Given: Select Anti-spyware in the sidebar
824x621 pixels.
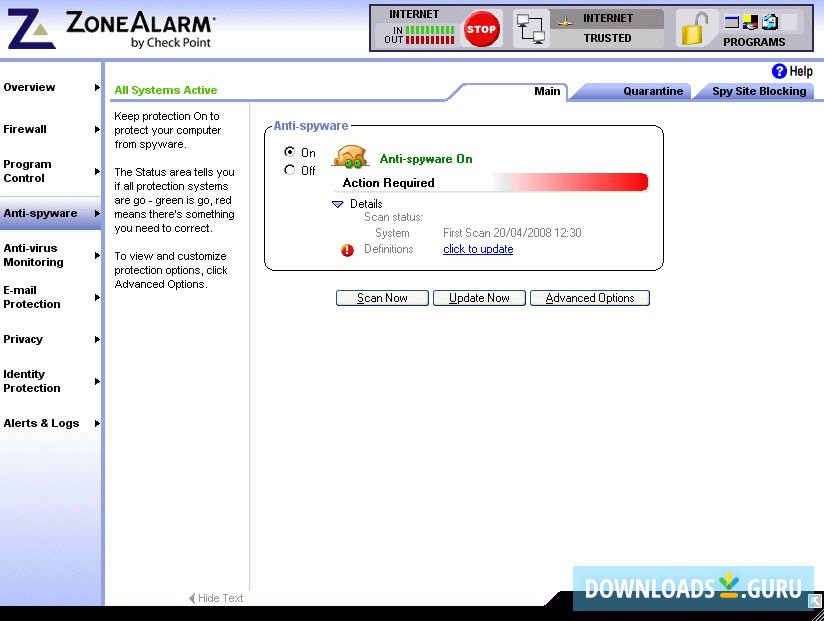Looking at the screenshot, I should [50, 213].
